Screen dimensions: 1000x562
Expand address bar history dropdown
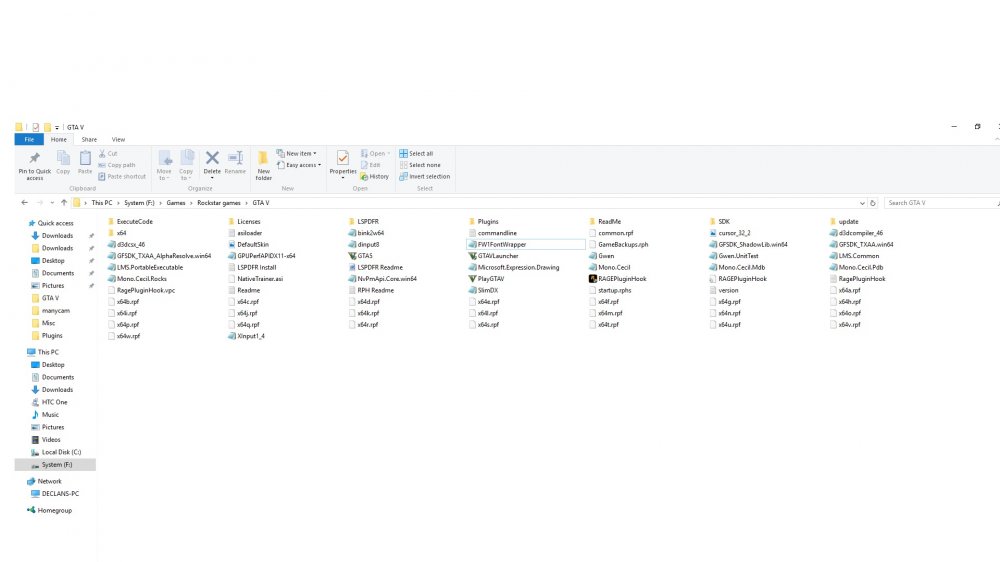click(862, 203)
